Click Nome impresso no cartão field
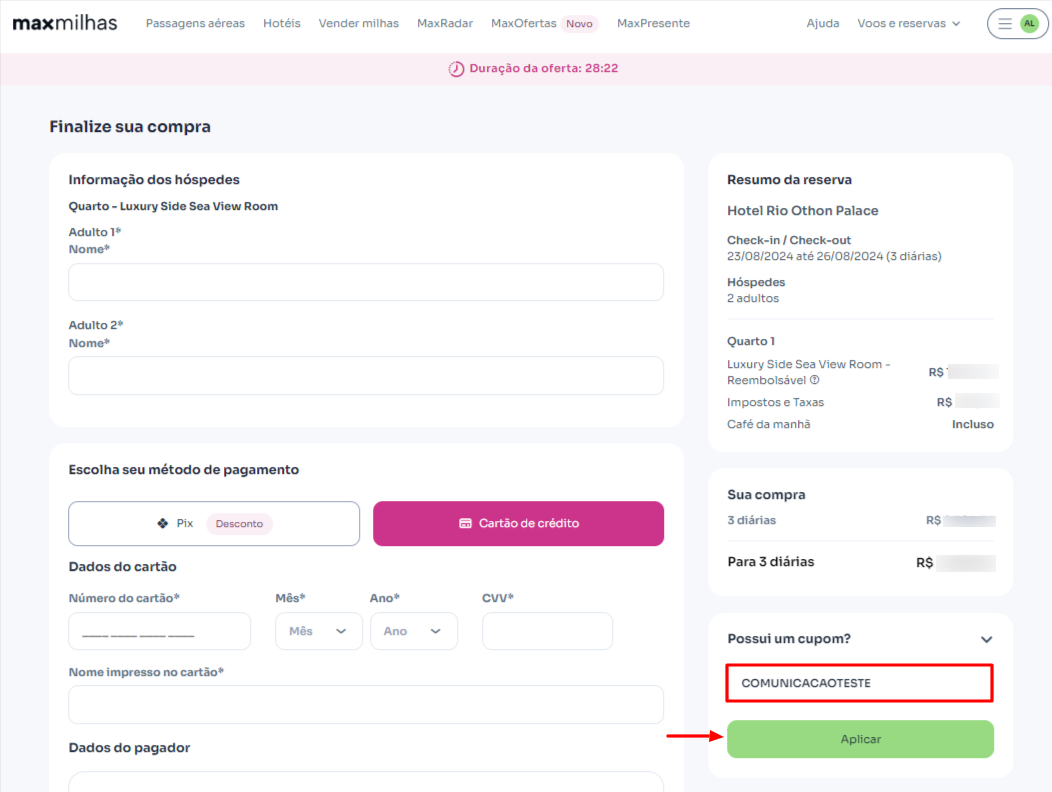 point(366,705)
